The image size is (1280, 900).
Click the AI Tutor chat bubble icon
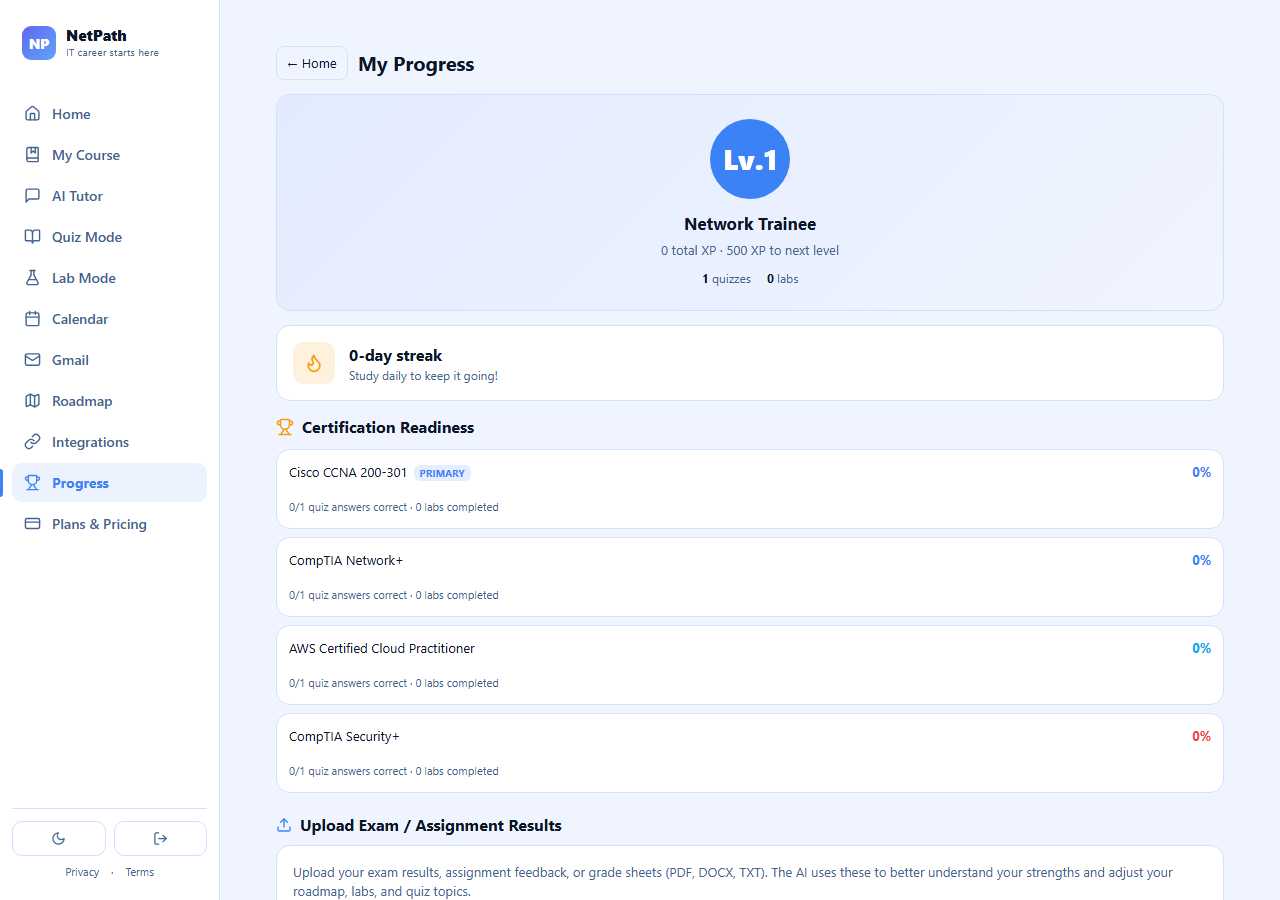(33, 196)
